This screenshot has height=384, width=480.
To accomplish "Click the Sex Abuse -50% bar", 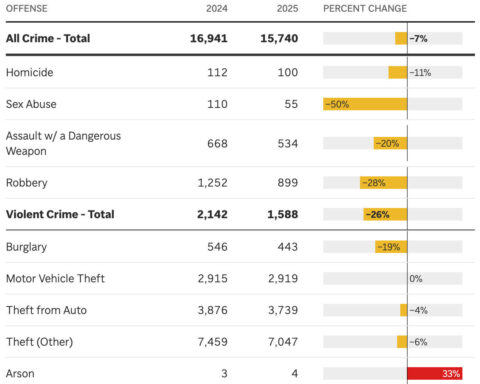I will click(x=365, y=104).
